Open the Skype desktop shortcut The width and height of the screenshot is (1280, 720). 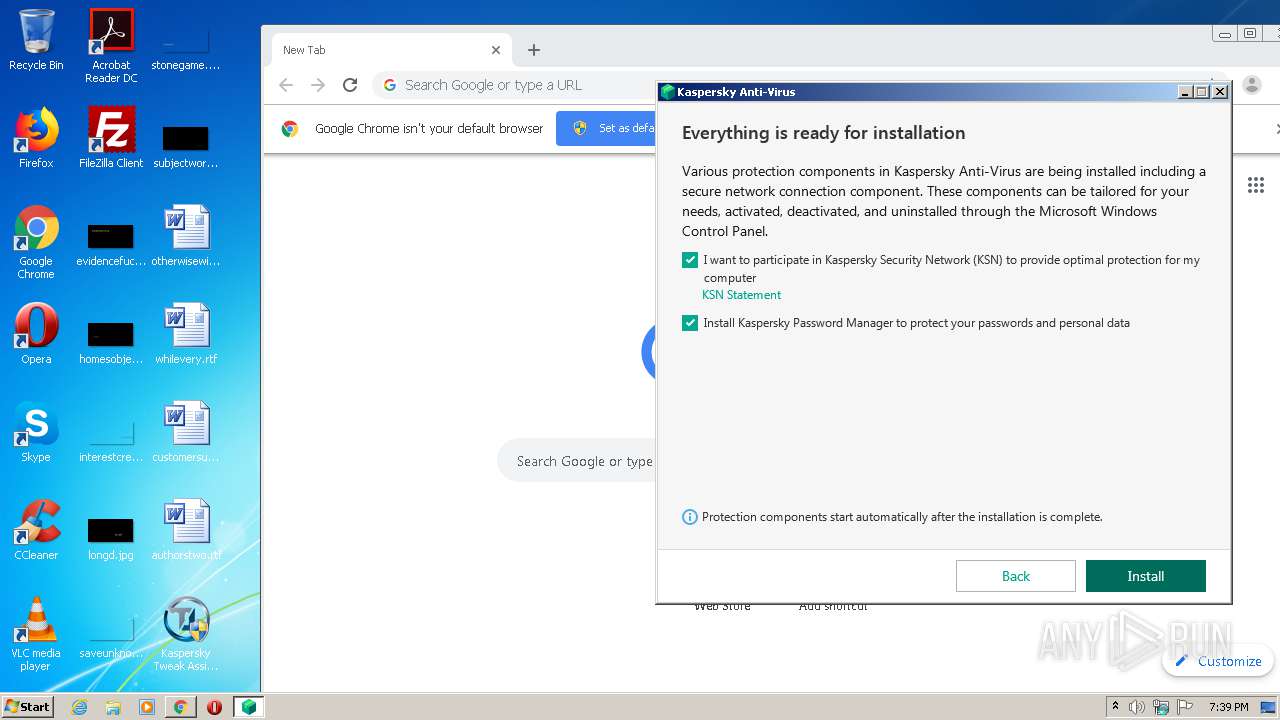(x=36, y=432)
